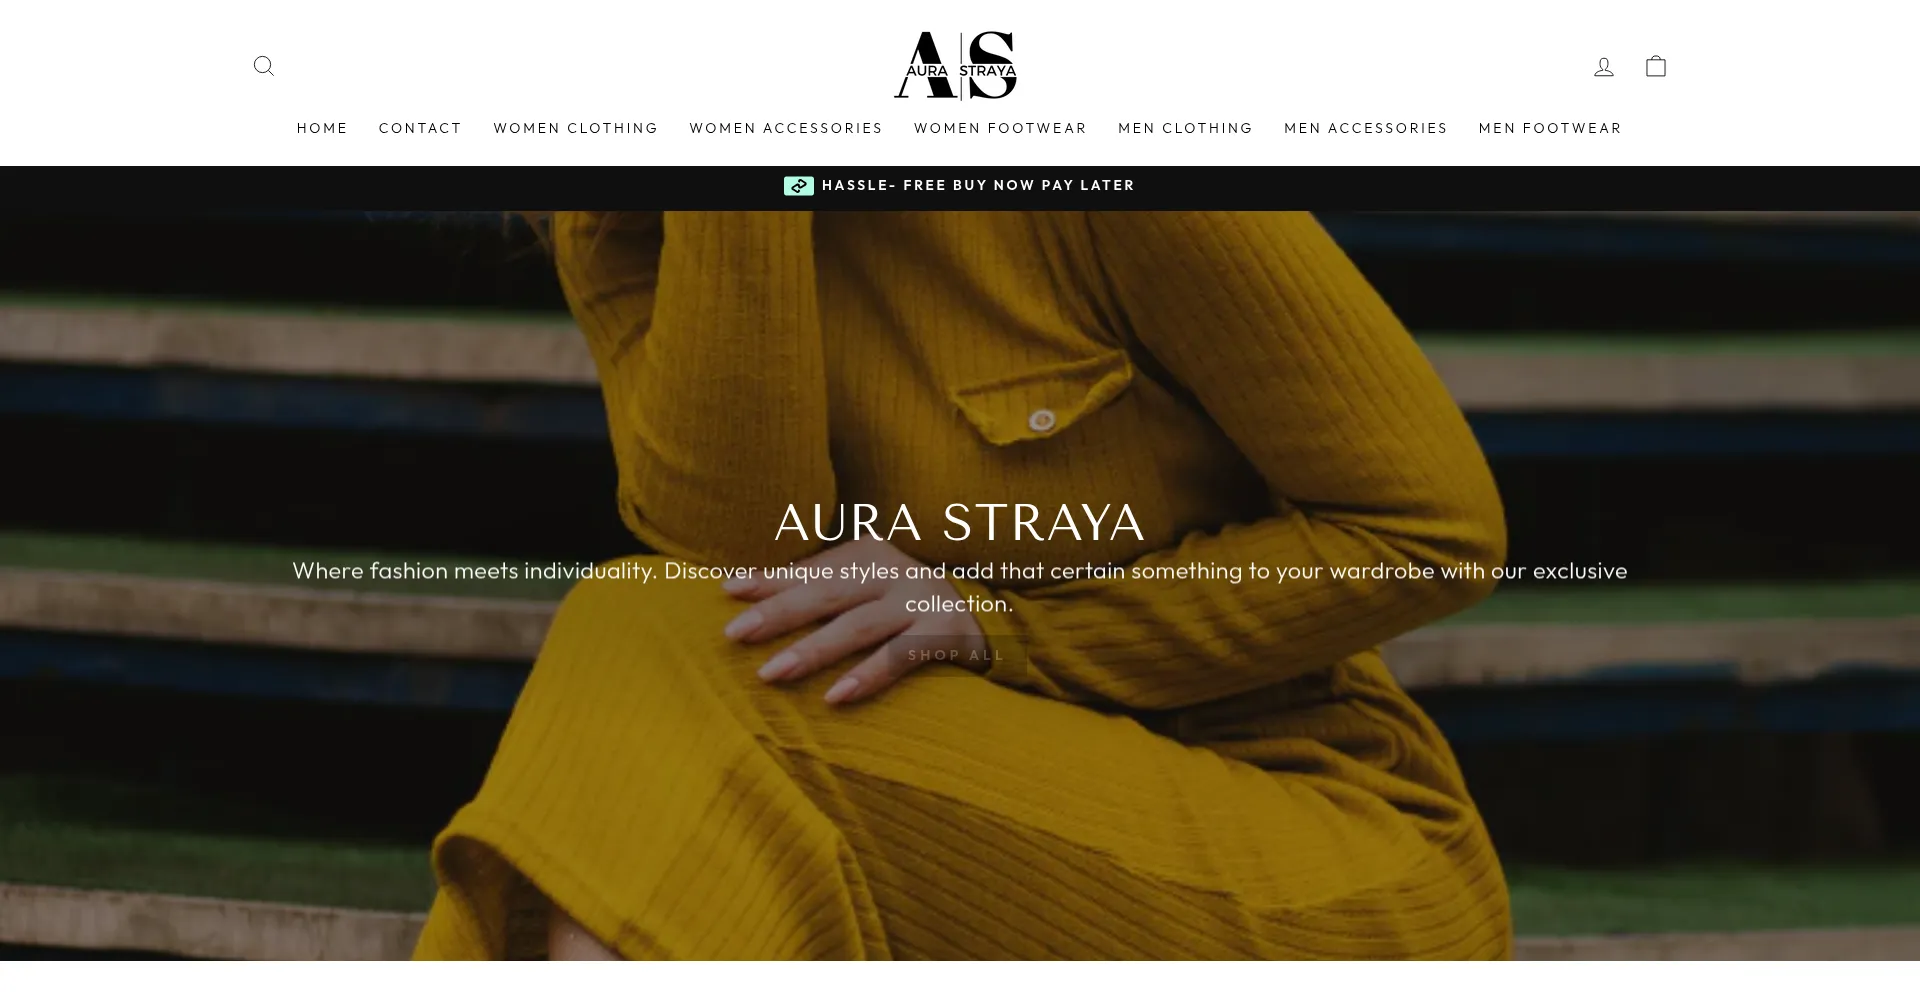Open the shopping cart bag icon
The width and height of the screenshot is (1920, 993).
[1656, 66]
